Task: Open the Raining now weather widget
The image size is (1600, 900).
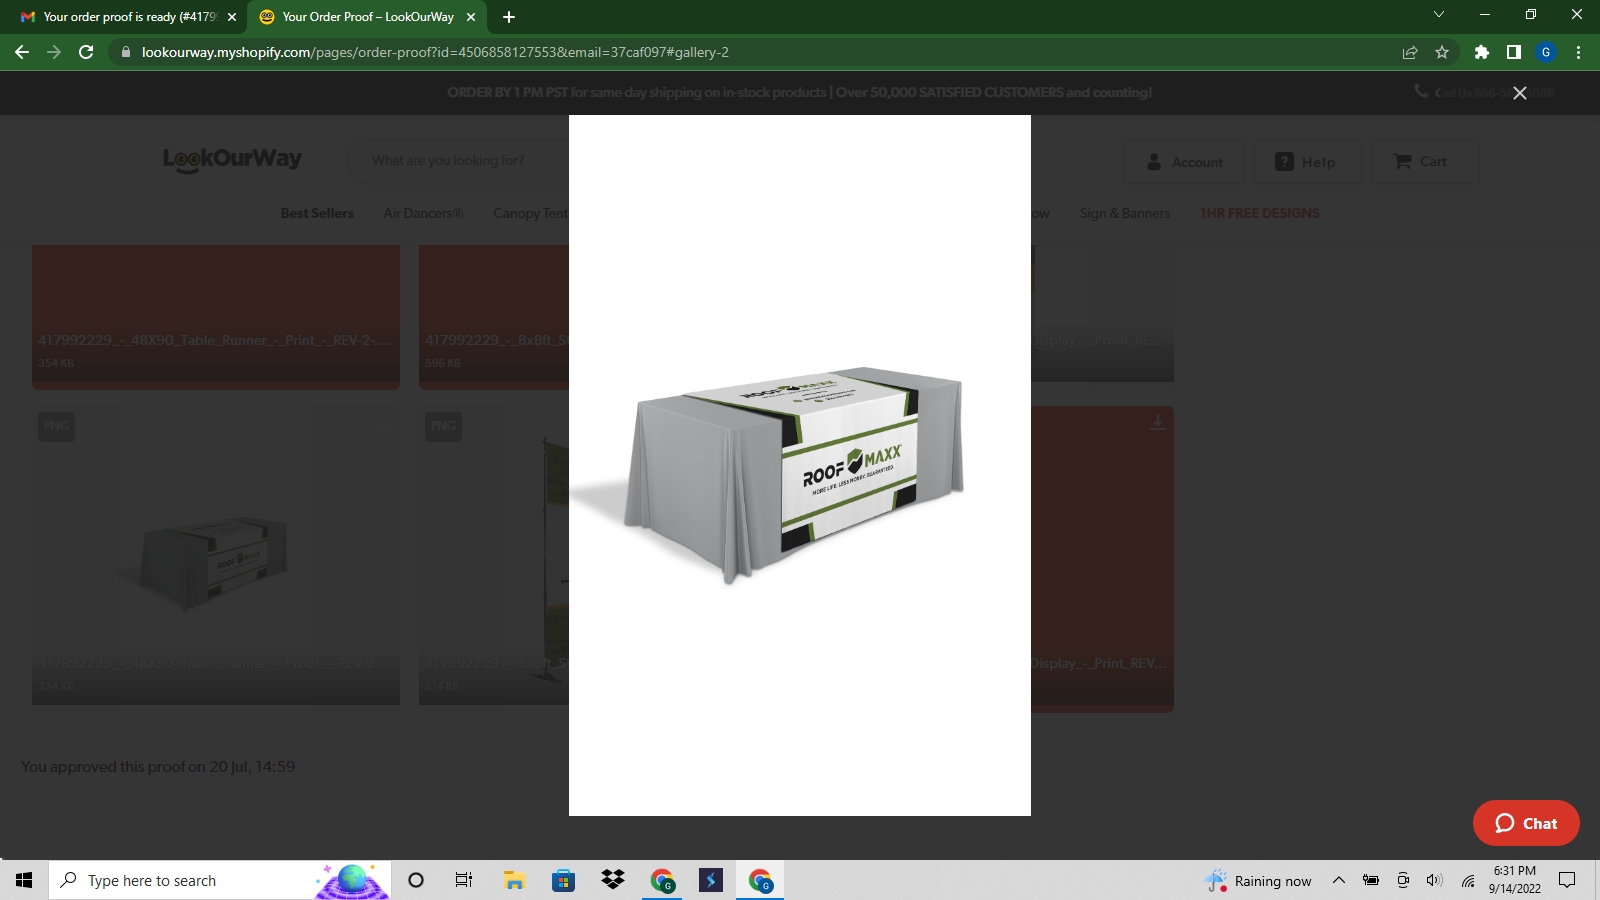Action: point(1259,880)
